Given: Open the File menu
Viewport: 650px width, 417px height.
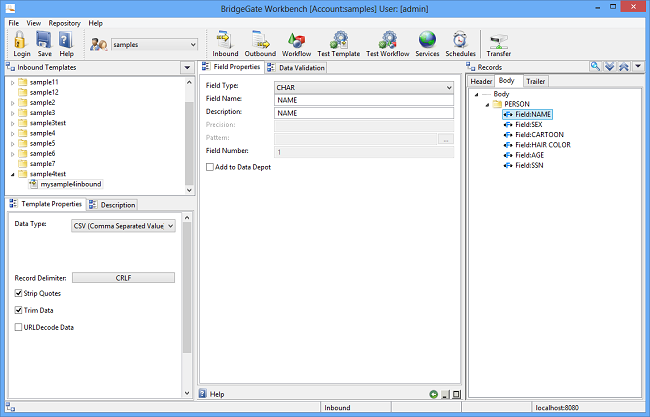Looking at the screenshot, I should pos(14,23).
